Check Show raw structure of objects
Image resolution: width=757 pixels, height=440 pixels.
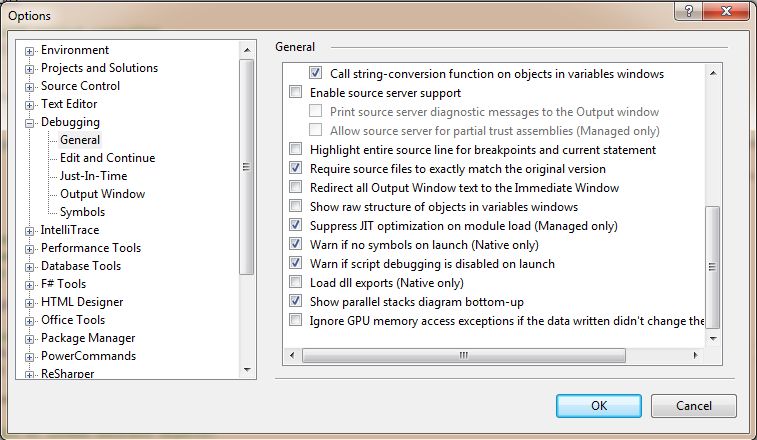tap(295, 206)
